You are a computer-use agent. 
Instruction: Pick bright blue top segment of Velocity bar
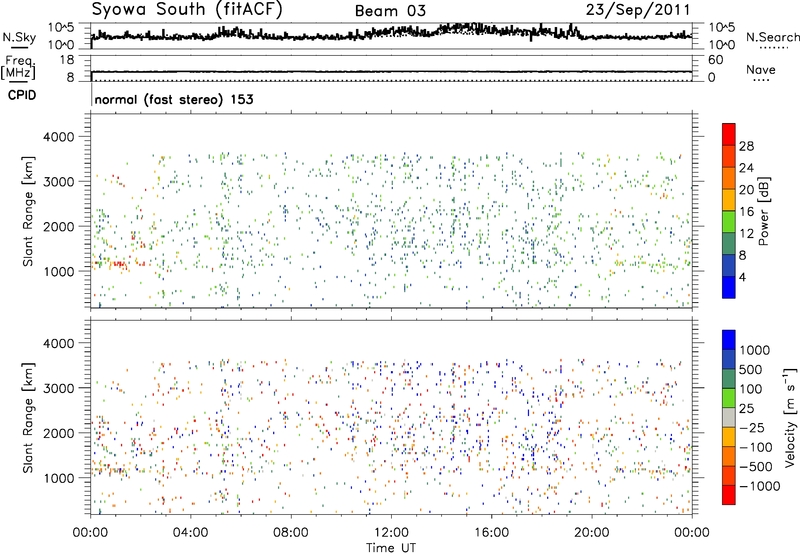click(729, 340)
